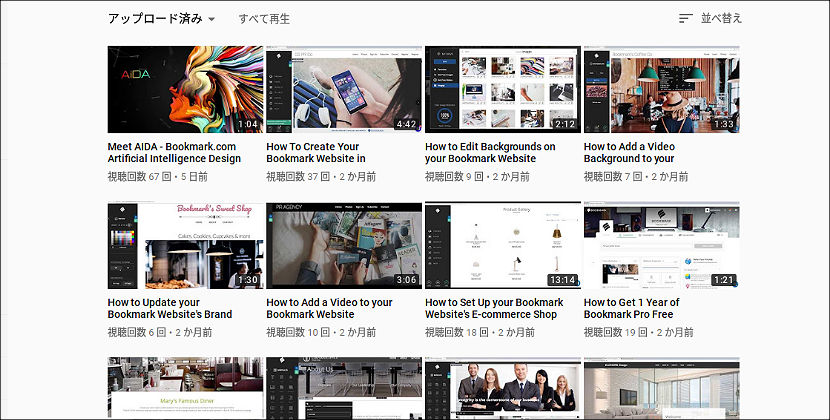Click the 1:04 duration badge
830x420 pixels.
(248, 124)
